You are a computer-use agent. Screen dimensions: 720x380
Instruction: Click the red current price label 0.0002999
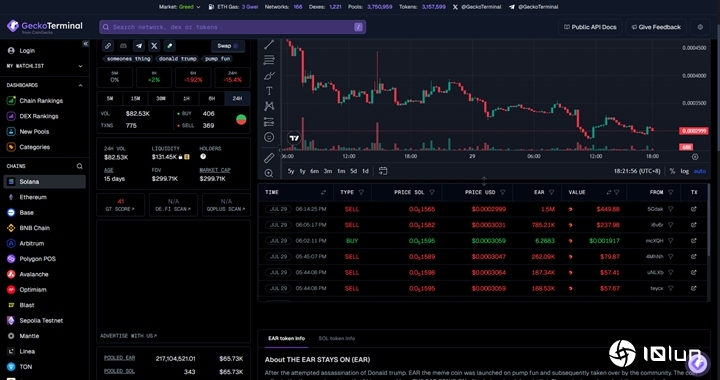(x=693, y=131)
